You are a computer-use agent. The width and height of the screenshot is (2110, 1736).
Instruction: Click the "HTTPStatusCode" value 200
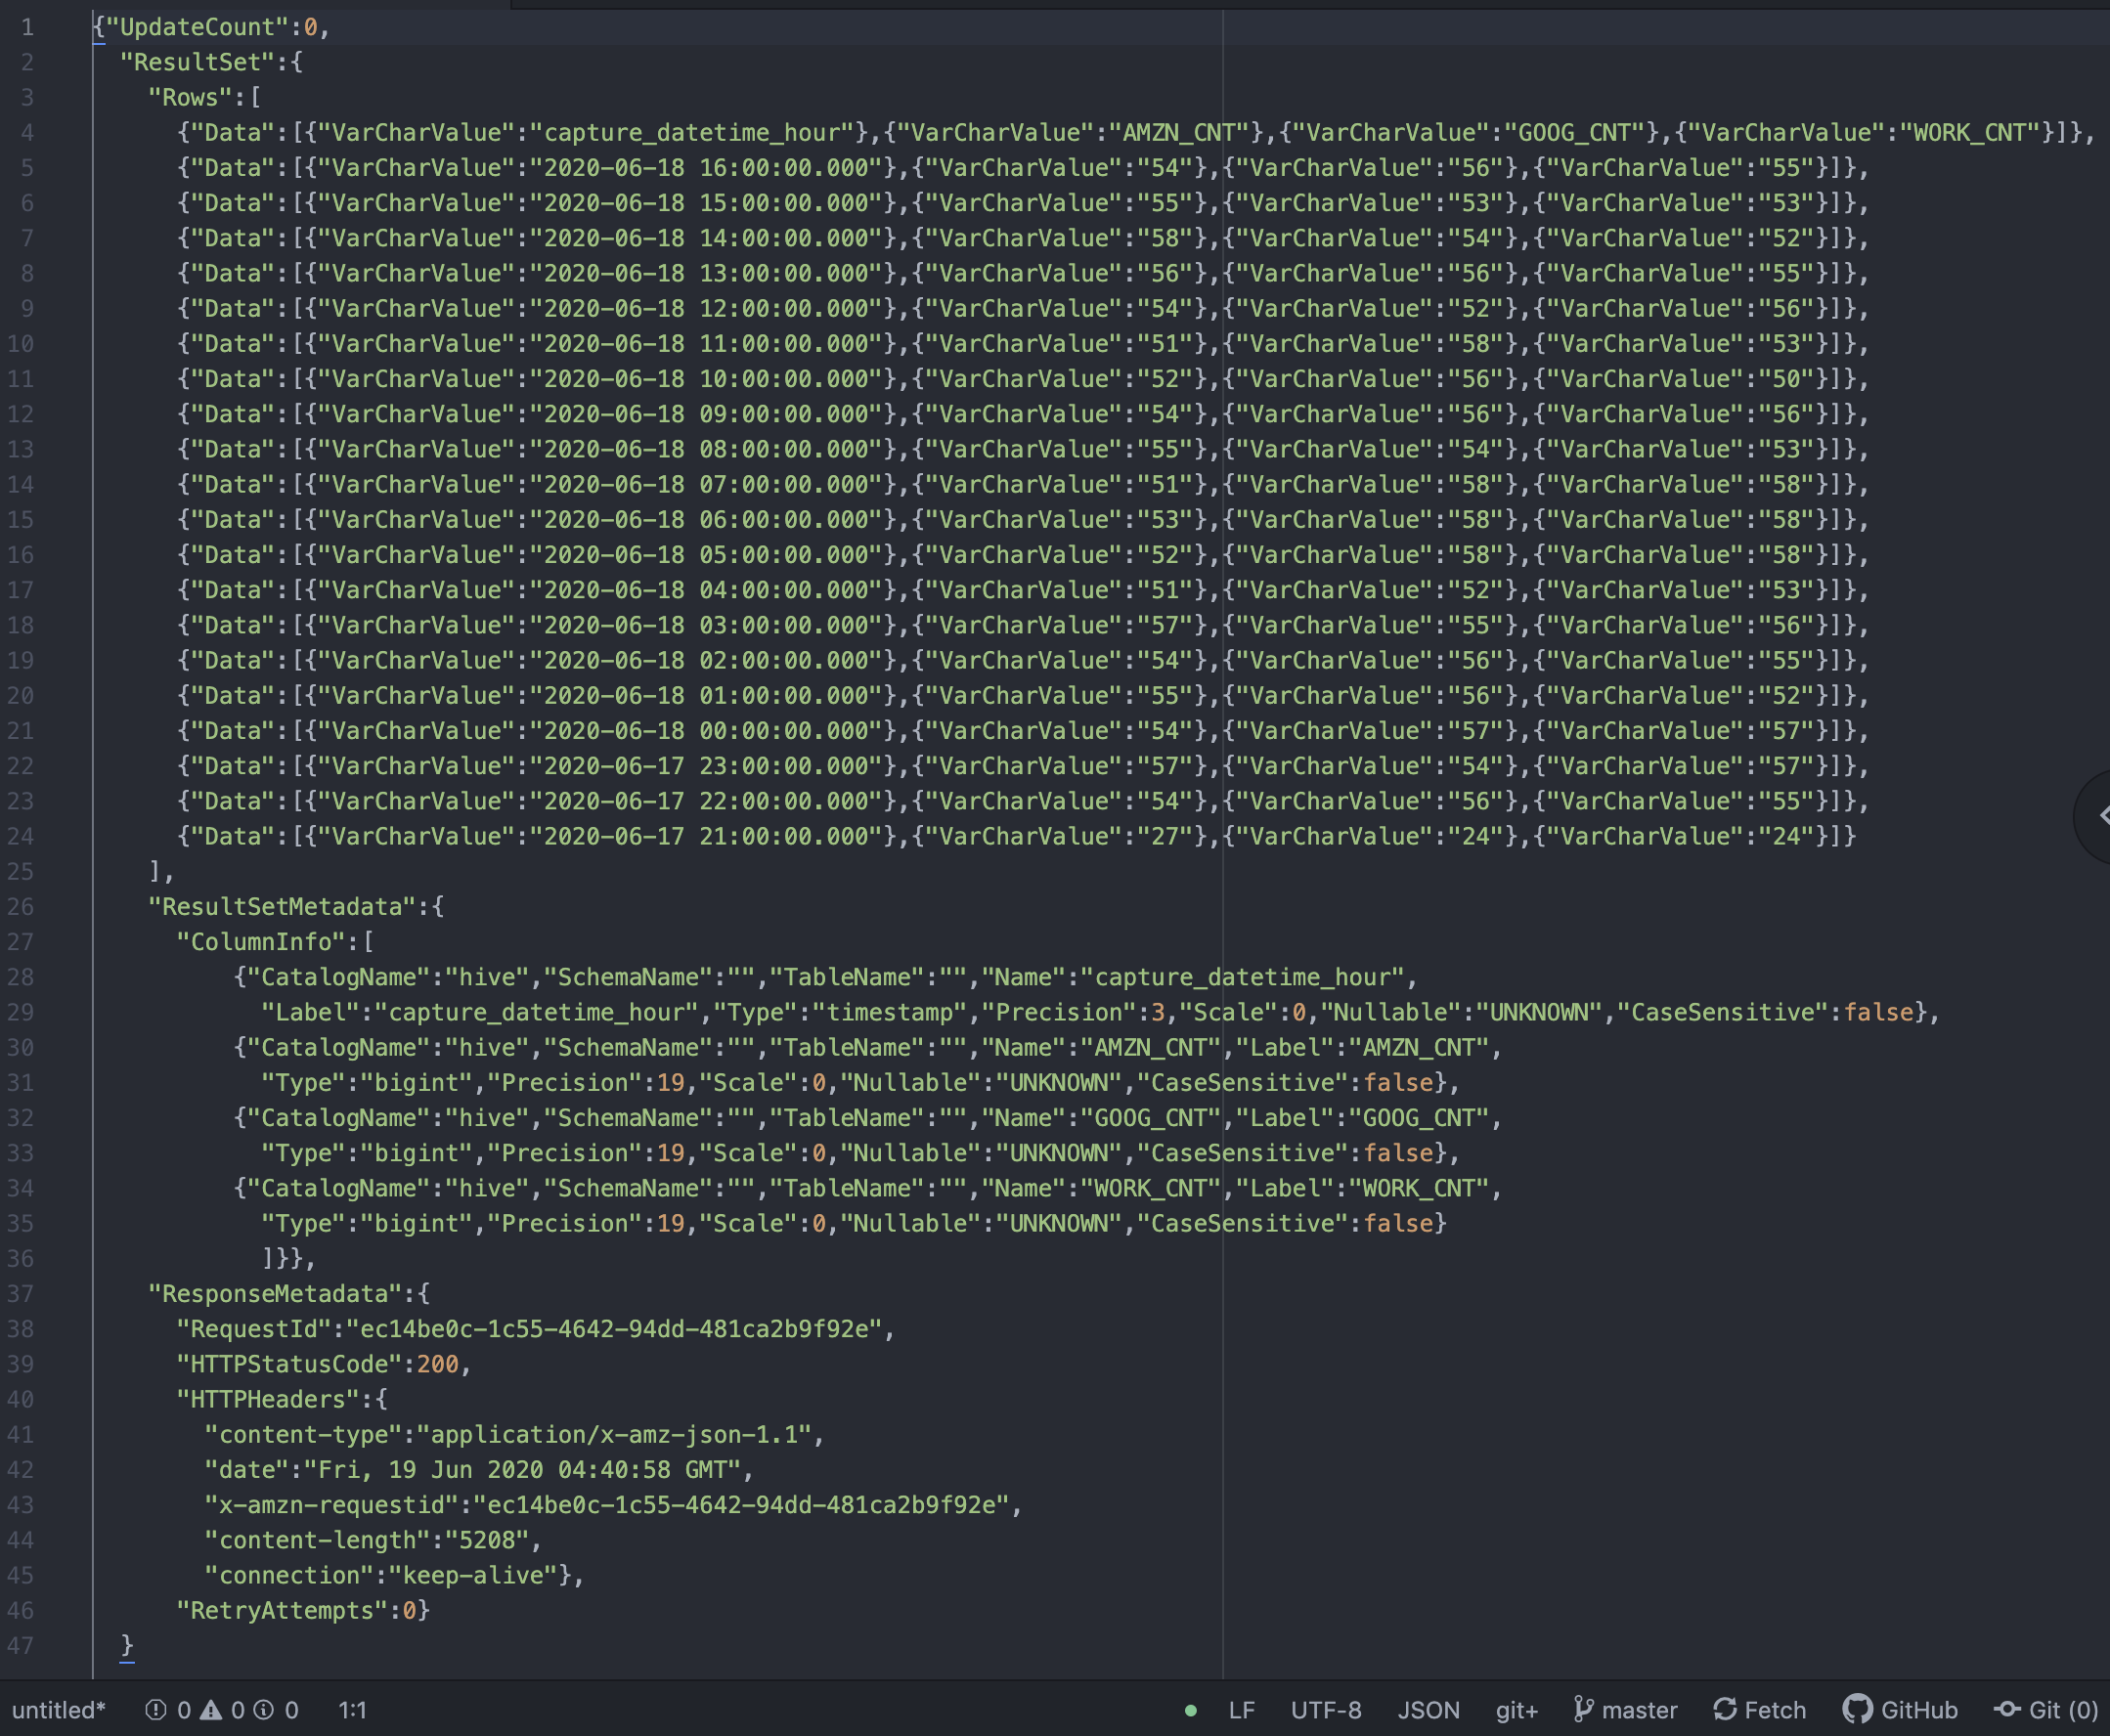pos(437,1364)
